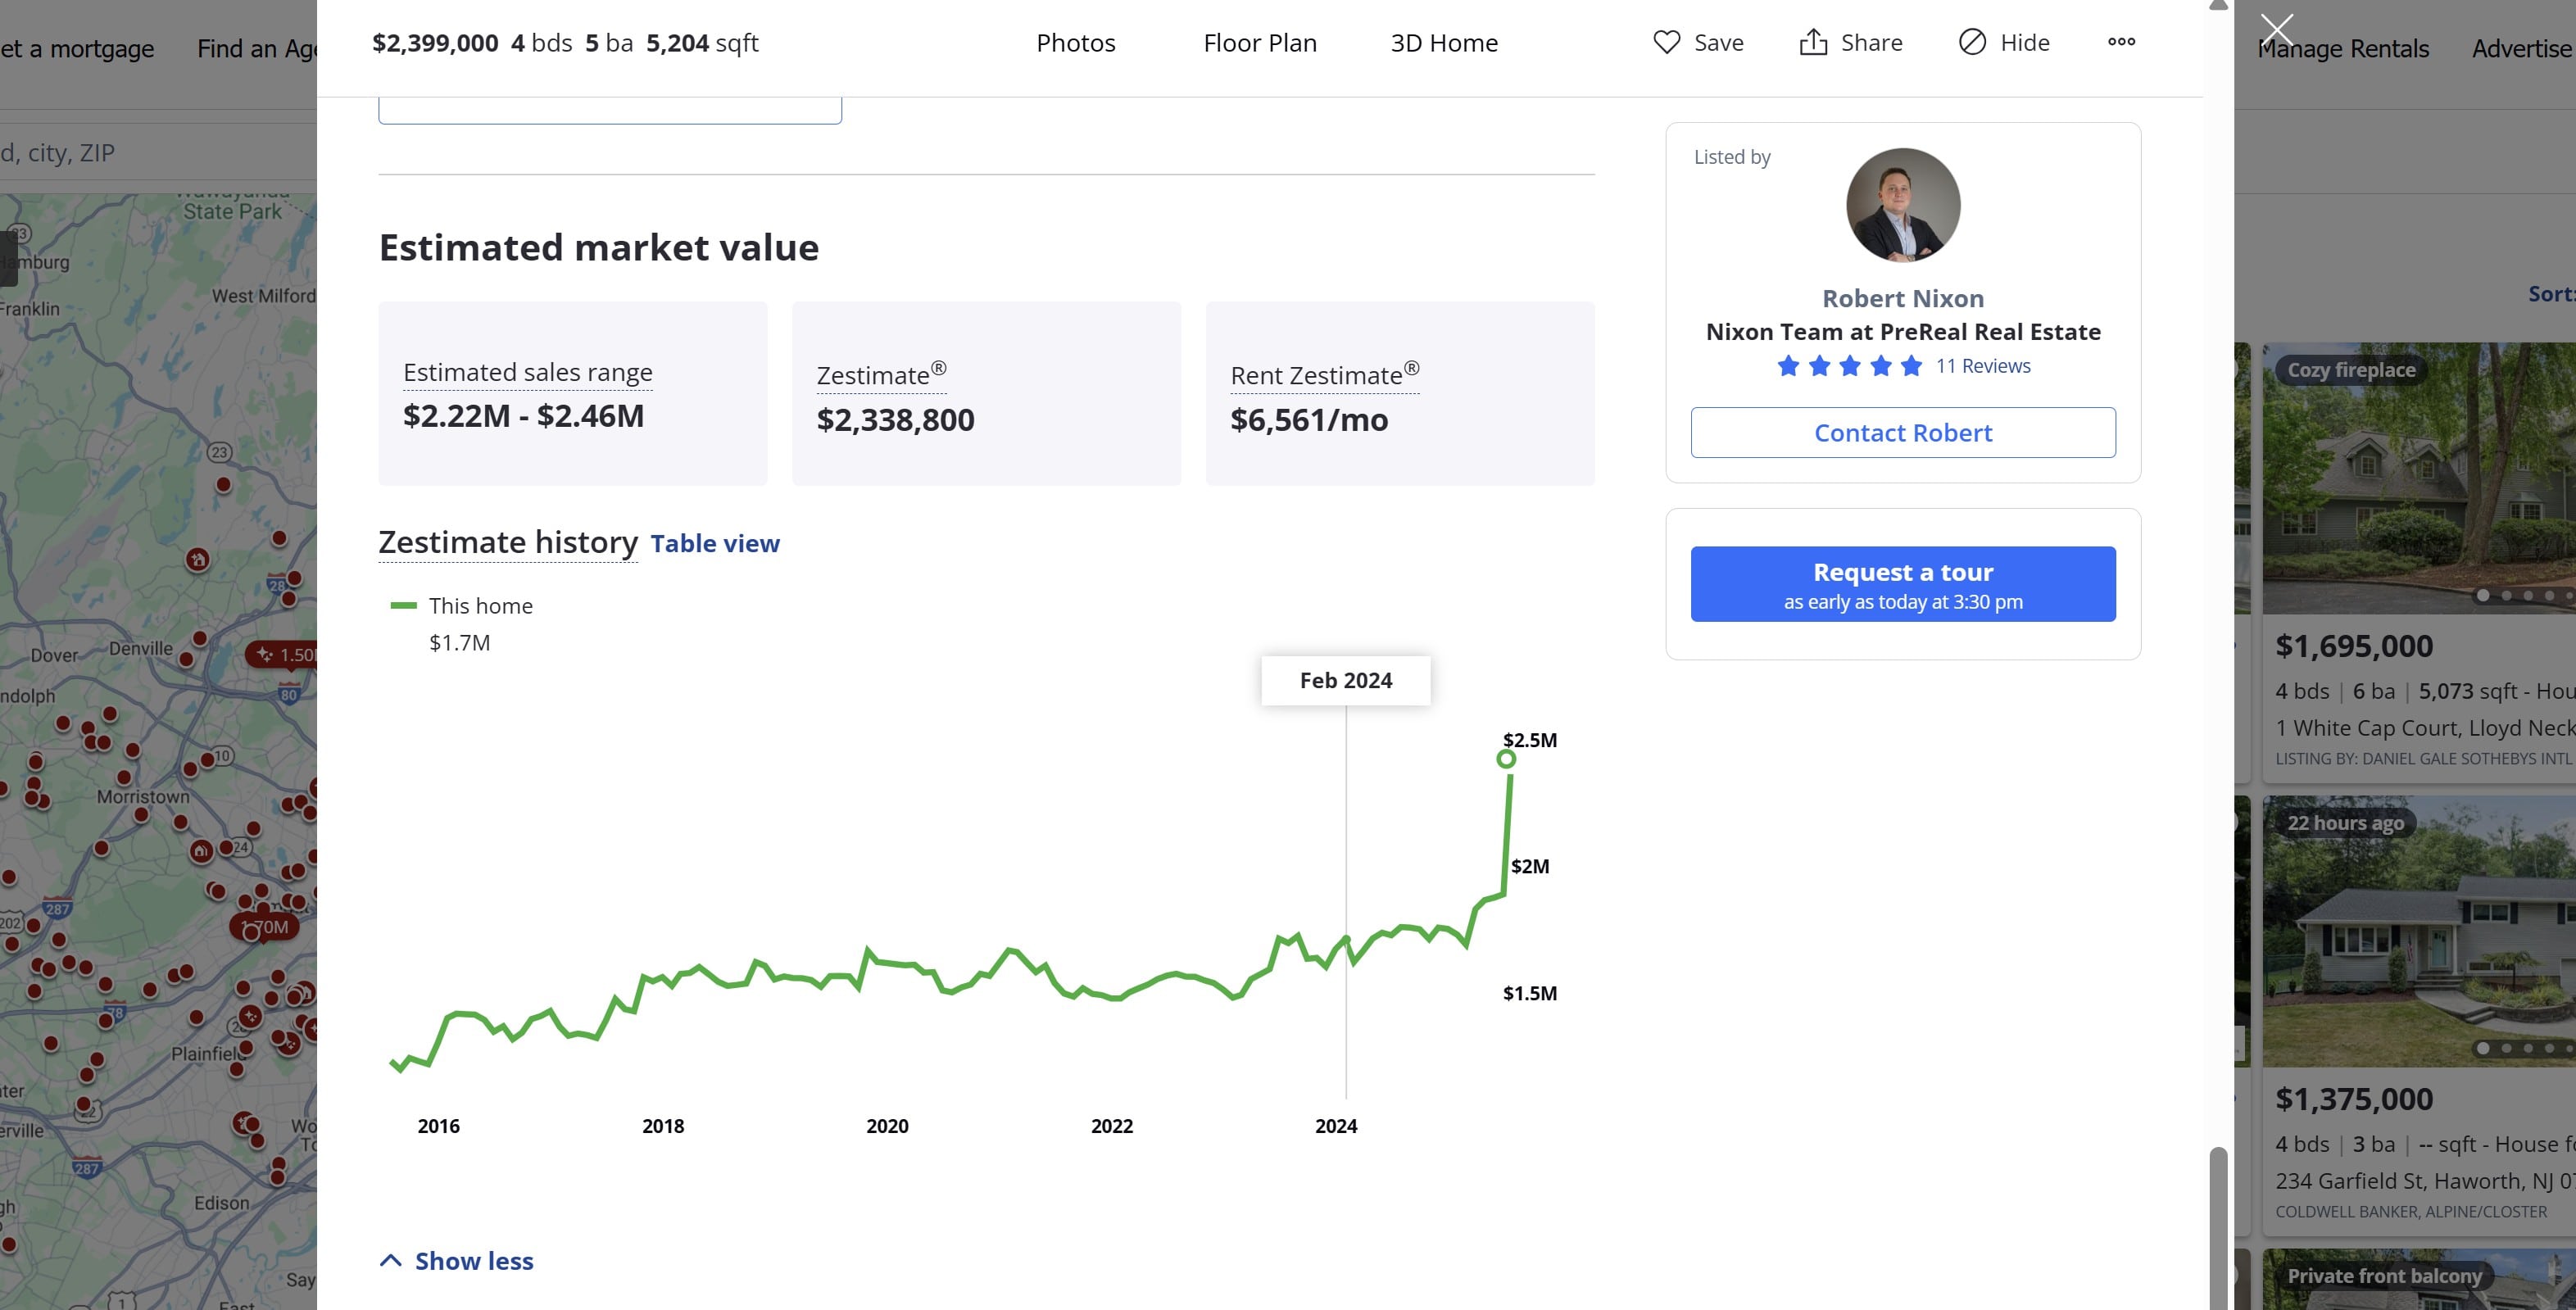Click the Share upload icon
The width and height of the screenshot is (2576, 1310).
click(x=1813, y=42)
